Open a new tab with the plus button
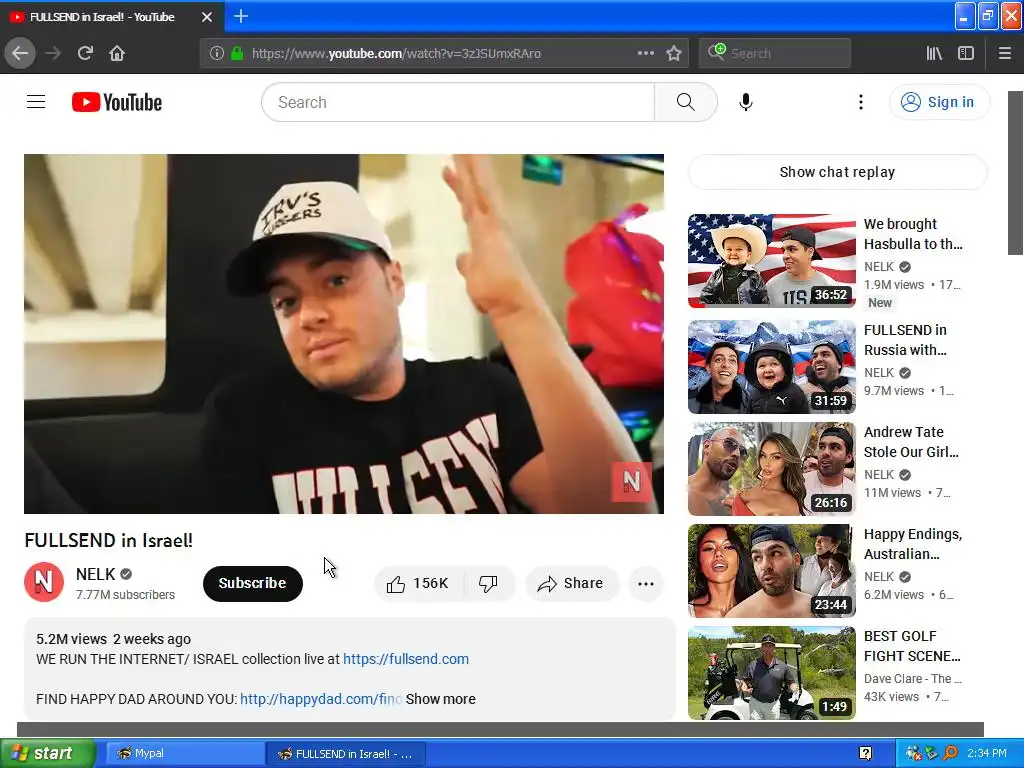This screenshot has height=768, width=1024. click(x=241, y=16)
